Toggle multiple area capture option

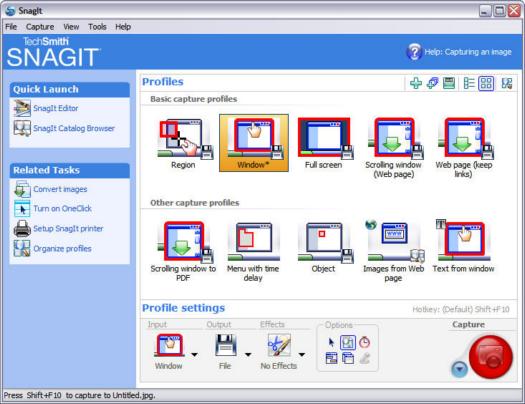tap(348, 358)
